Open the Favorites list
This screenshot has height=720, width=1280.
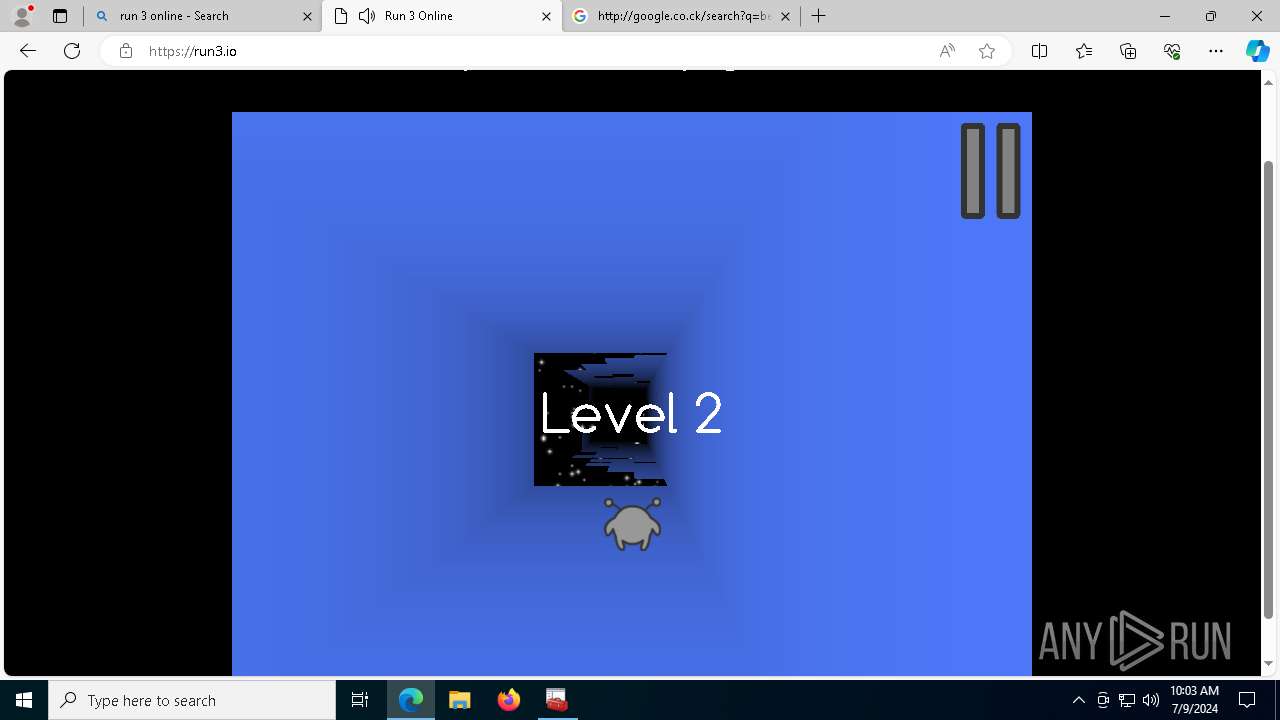tap(1084, 51)
